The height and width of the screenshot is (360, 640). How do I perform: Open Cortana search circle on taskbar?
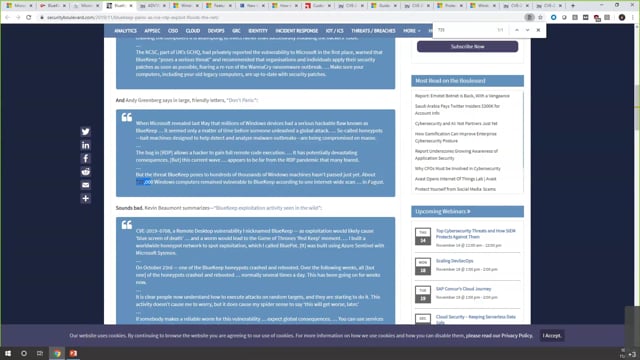click(24, 353)
